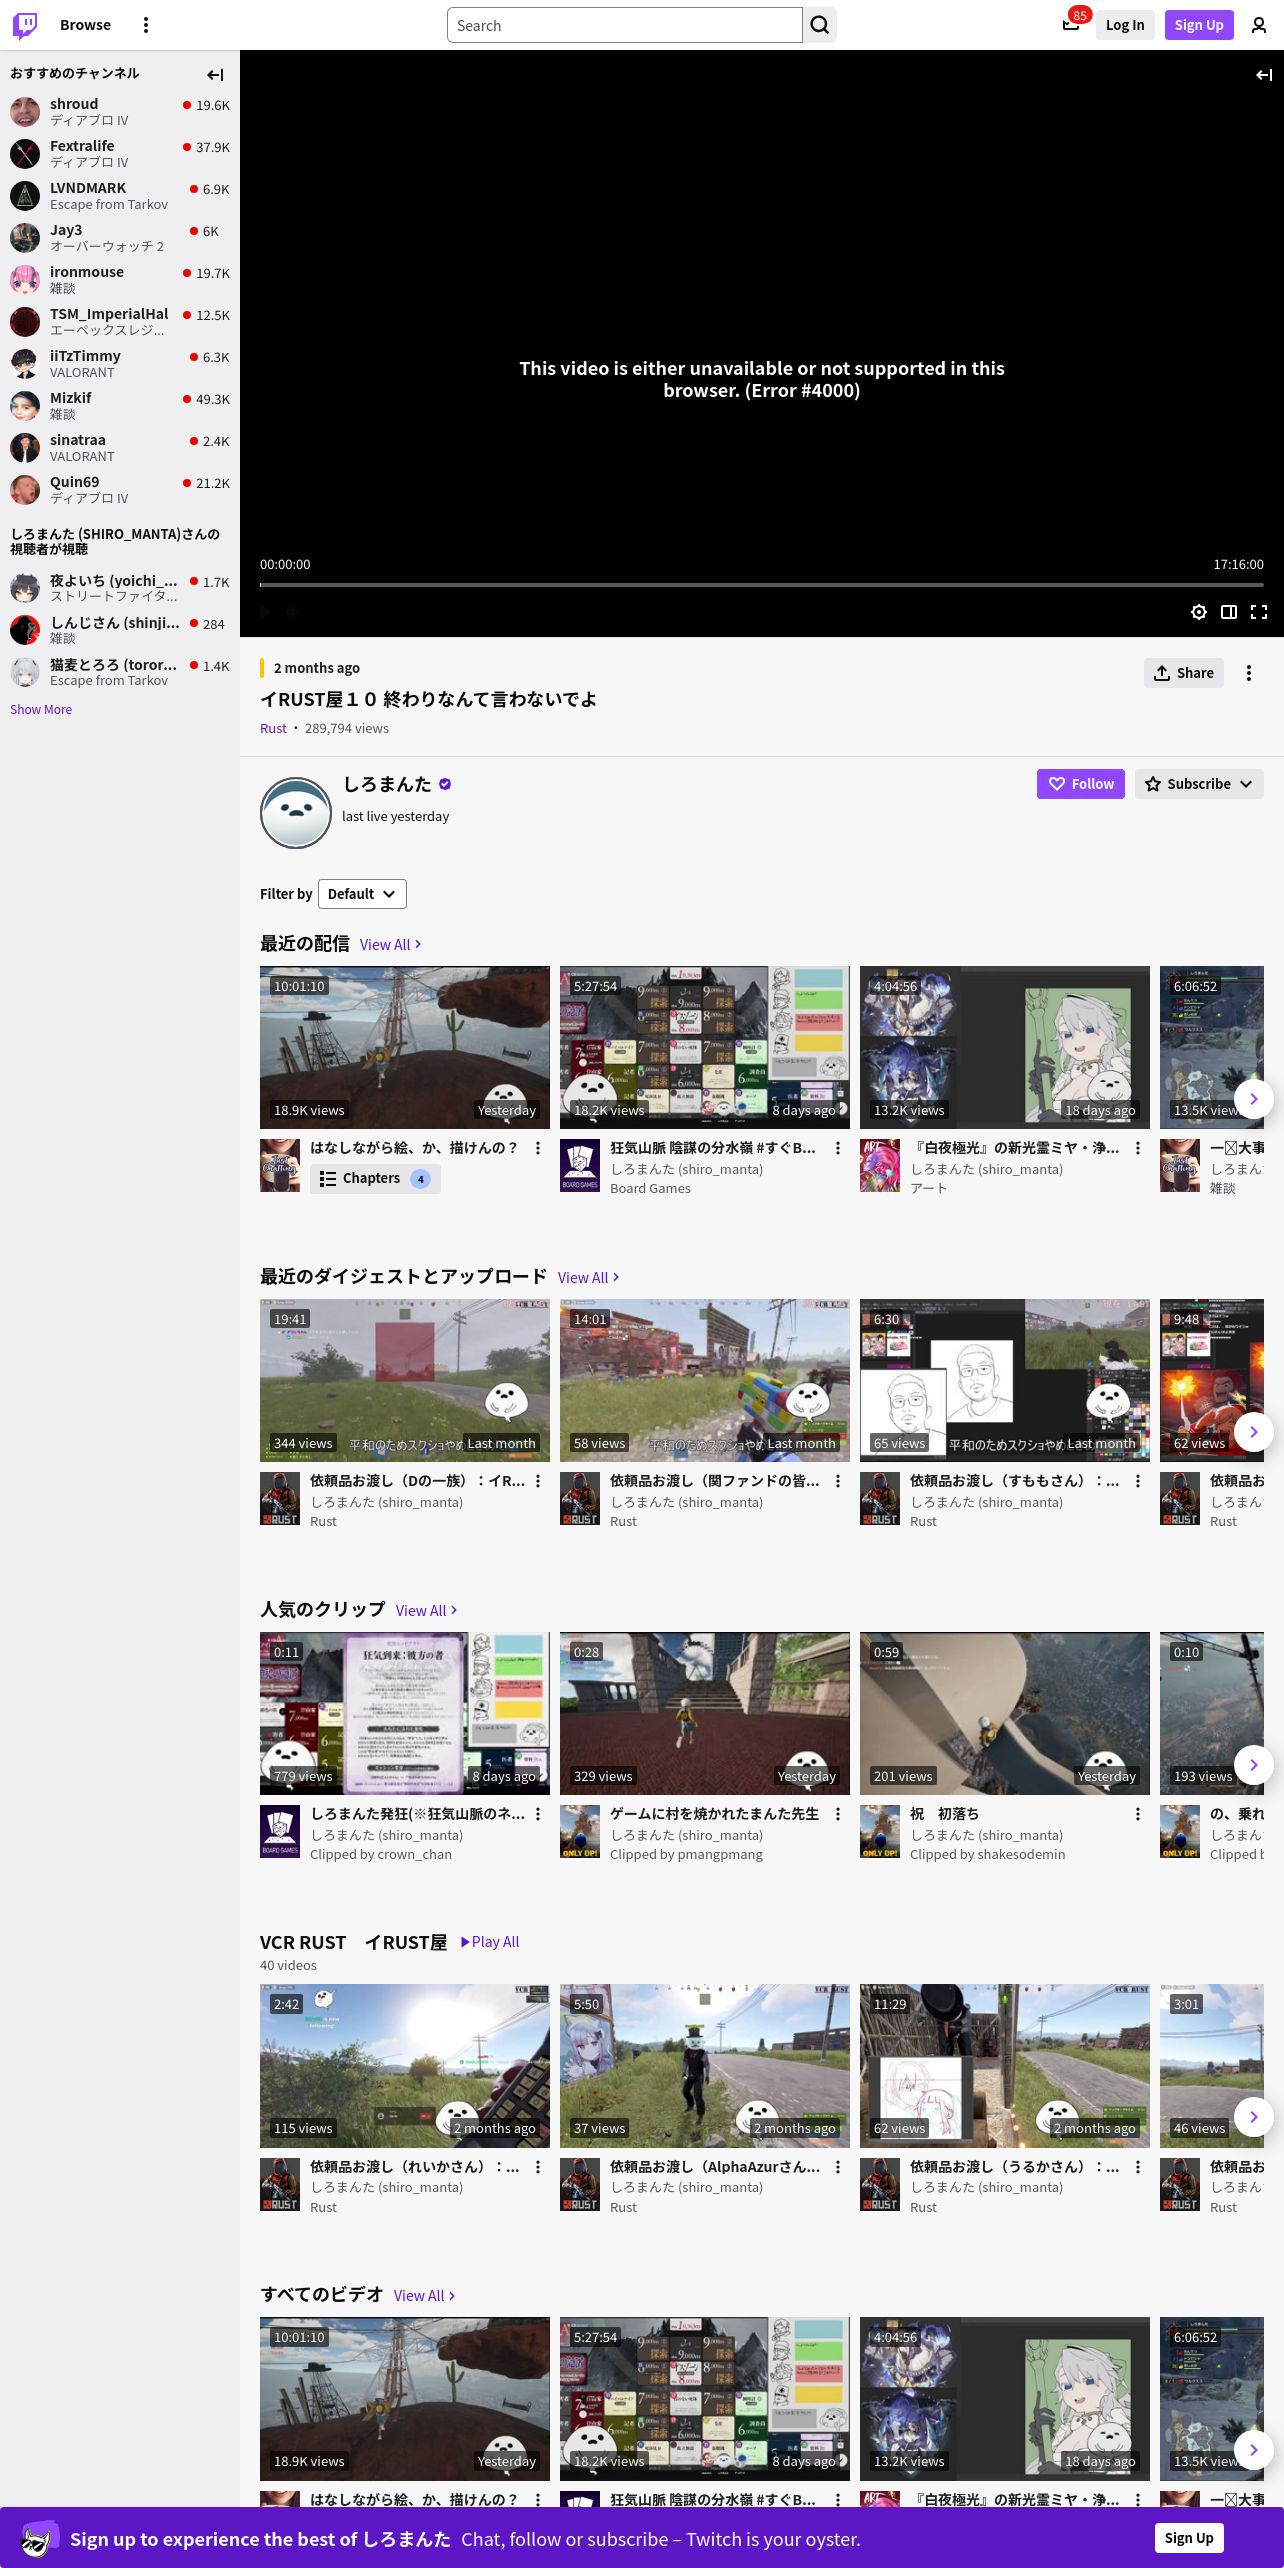Open the 5:50 VCR RUST video thumbnail
The width and height of the screenshot is (1284, 2568).
[x=705, y=2065]
